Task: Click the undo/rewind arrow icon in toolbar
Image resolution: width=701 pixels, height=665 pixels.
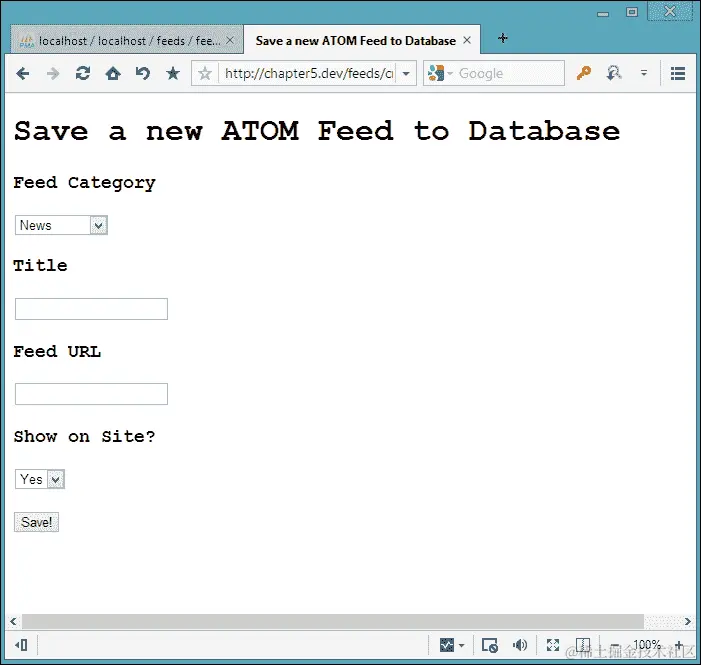Action: point(143,73)
